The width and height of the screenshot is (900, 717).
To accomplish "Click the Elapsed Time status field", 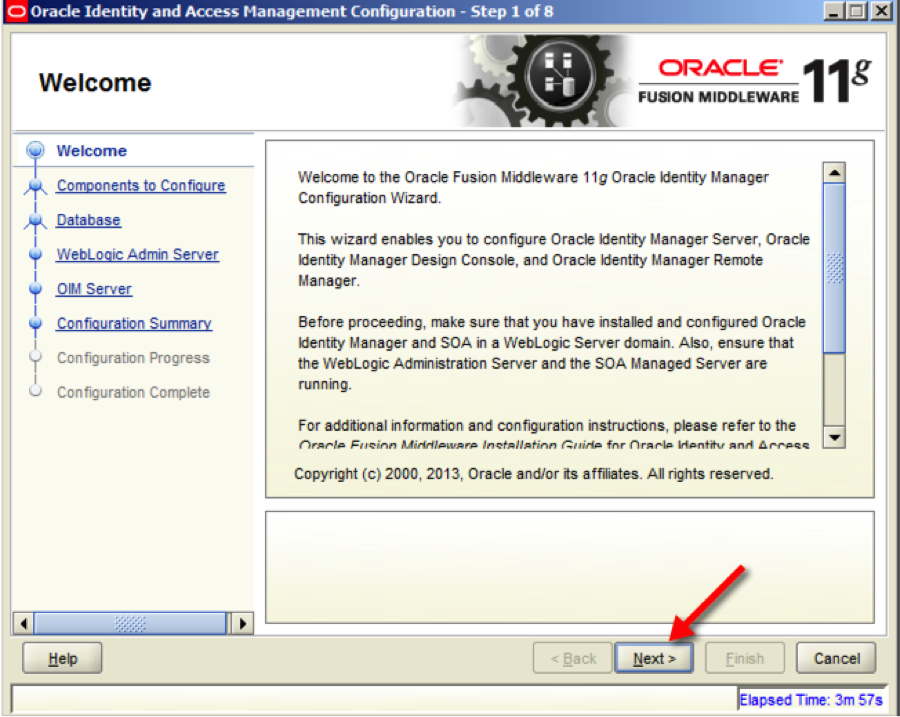I will click(812, 700).
